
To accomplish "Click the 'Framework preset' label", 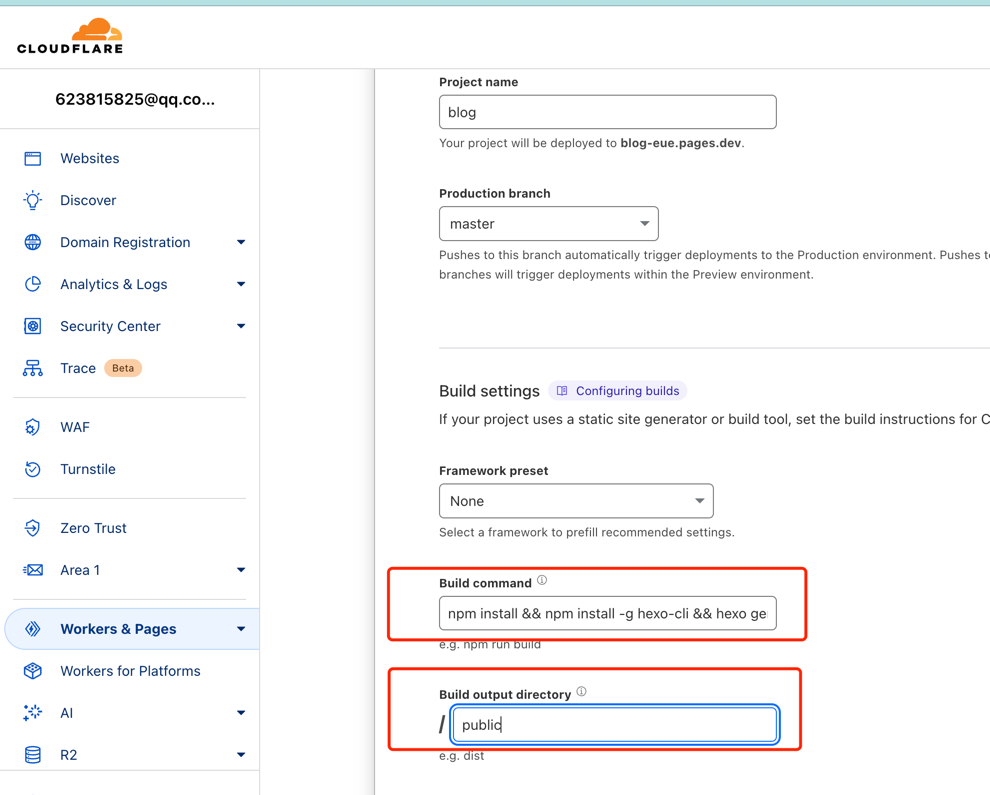I will [x=494, y=471].
